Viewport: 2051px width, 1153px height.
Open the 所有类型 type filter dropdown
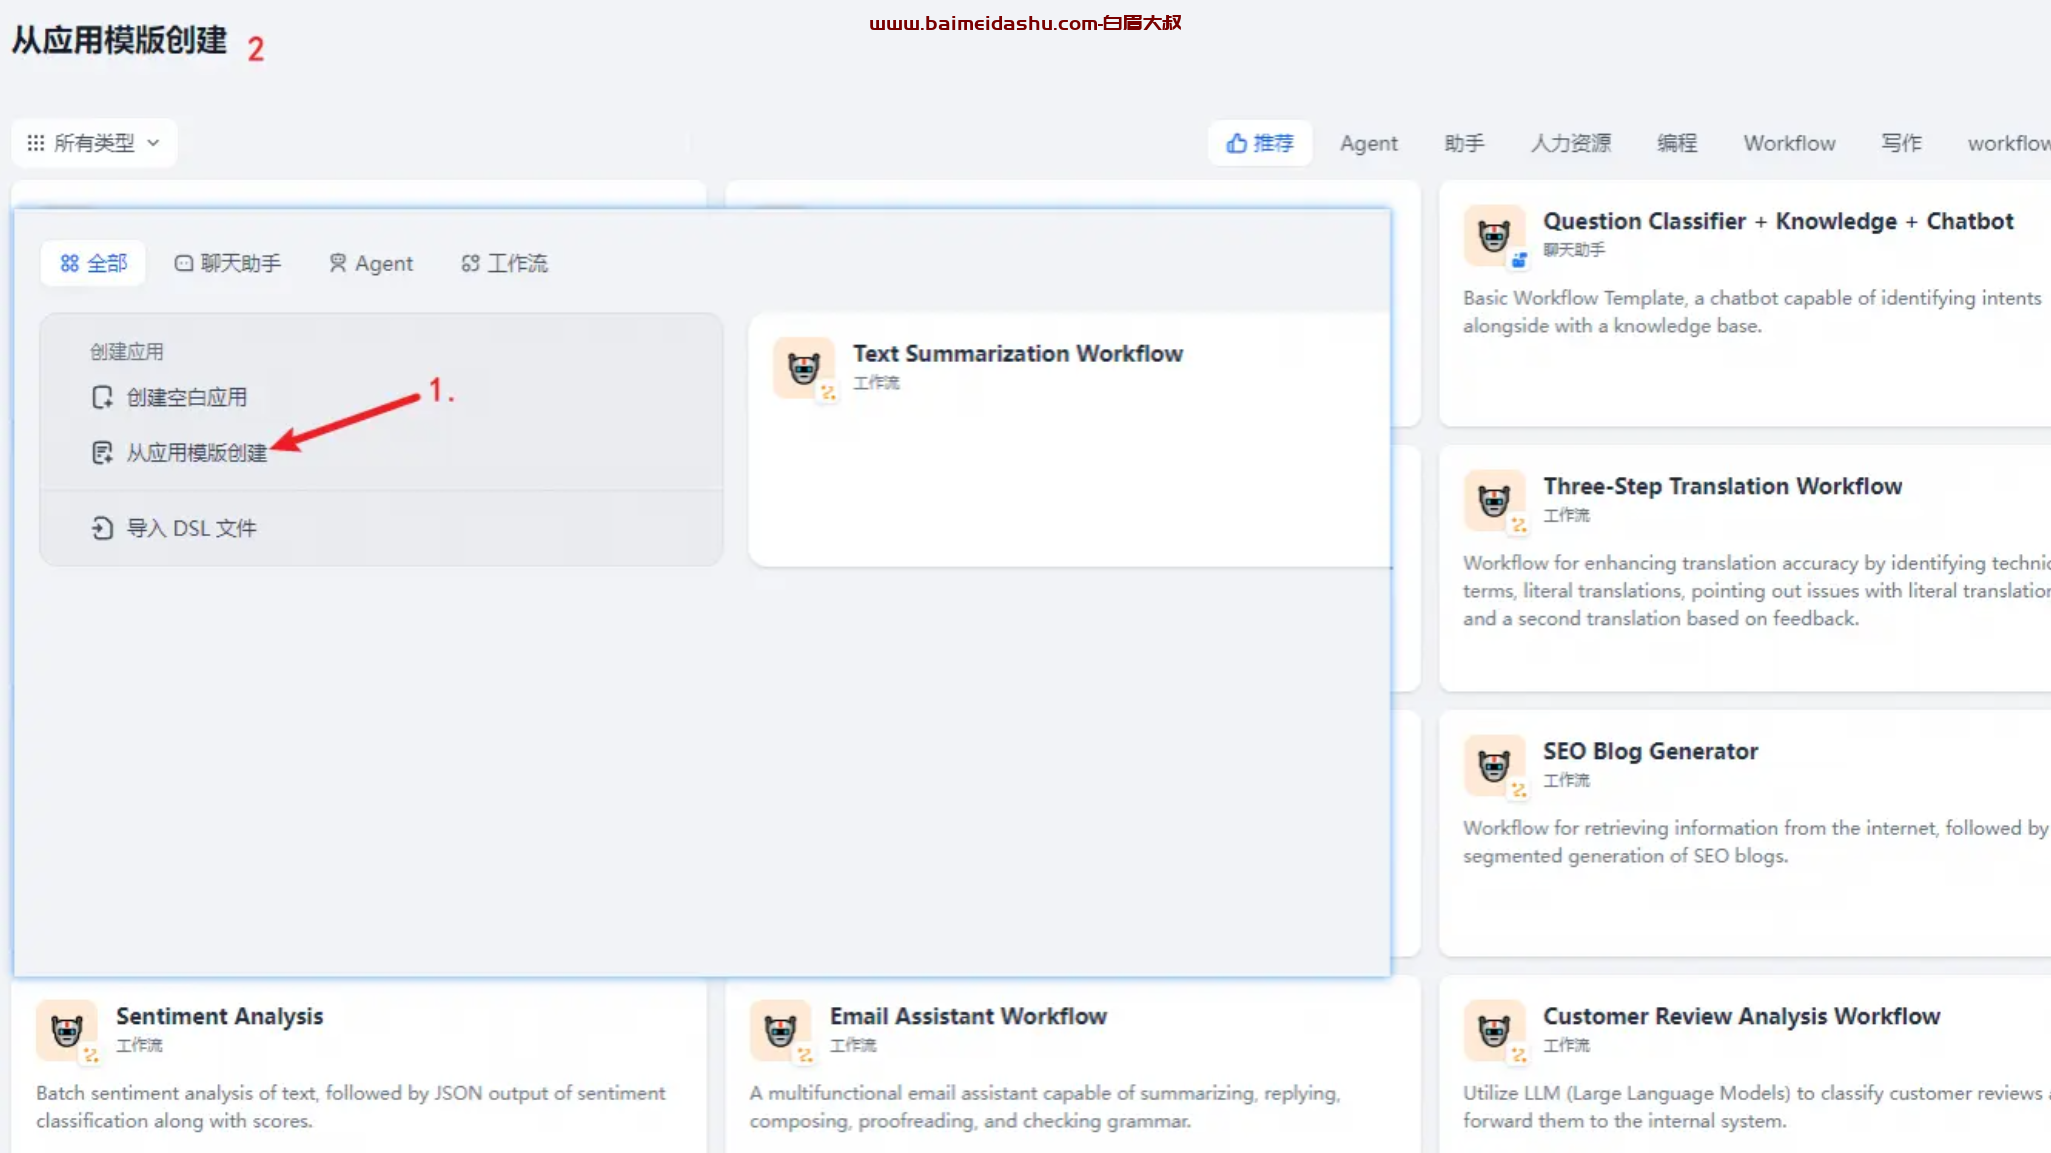(x=94, y=143)
